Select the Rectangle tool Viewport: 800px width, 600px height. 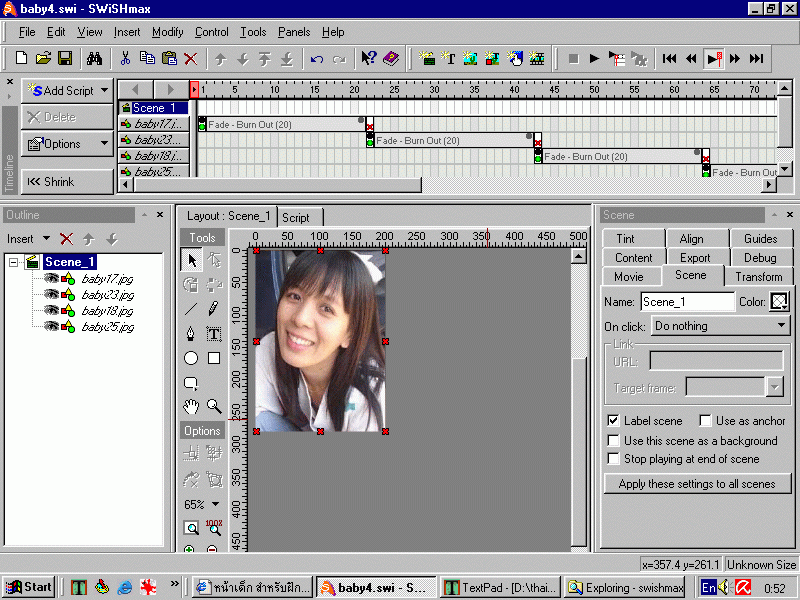tap(214, 358)
